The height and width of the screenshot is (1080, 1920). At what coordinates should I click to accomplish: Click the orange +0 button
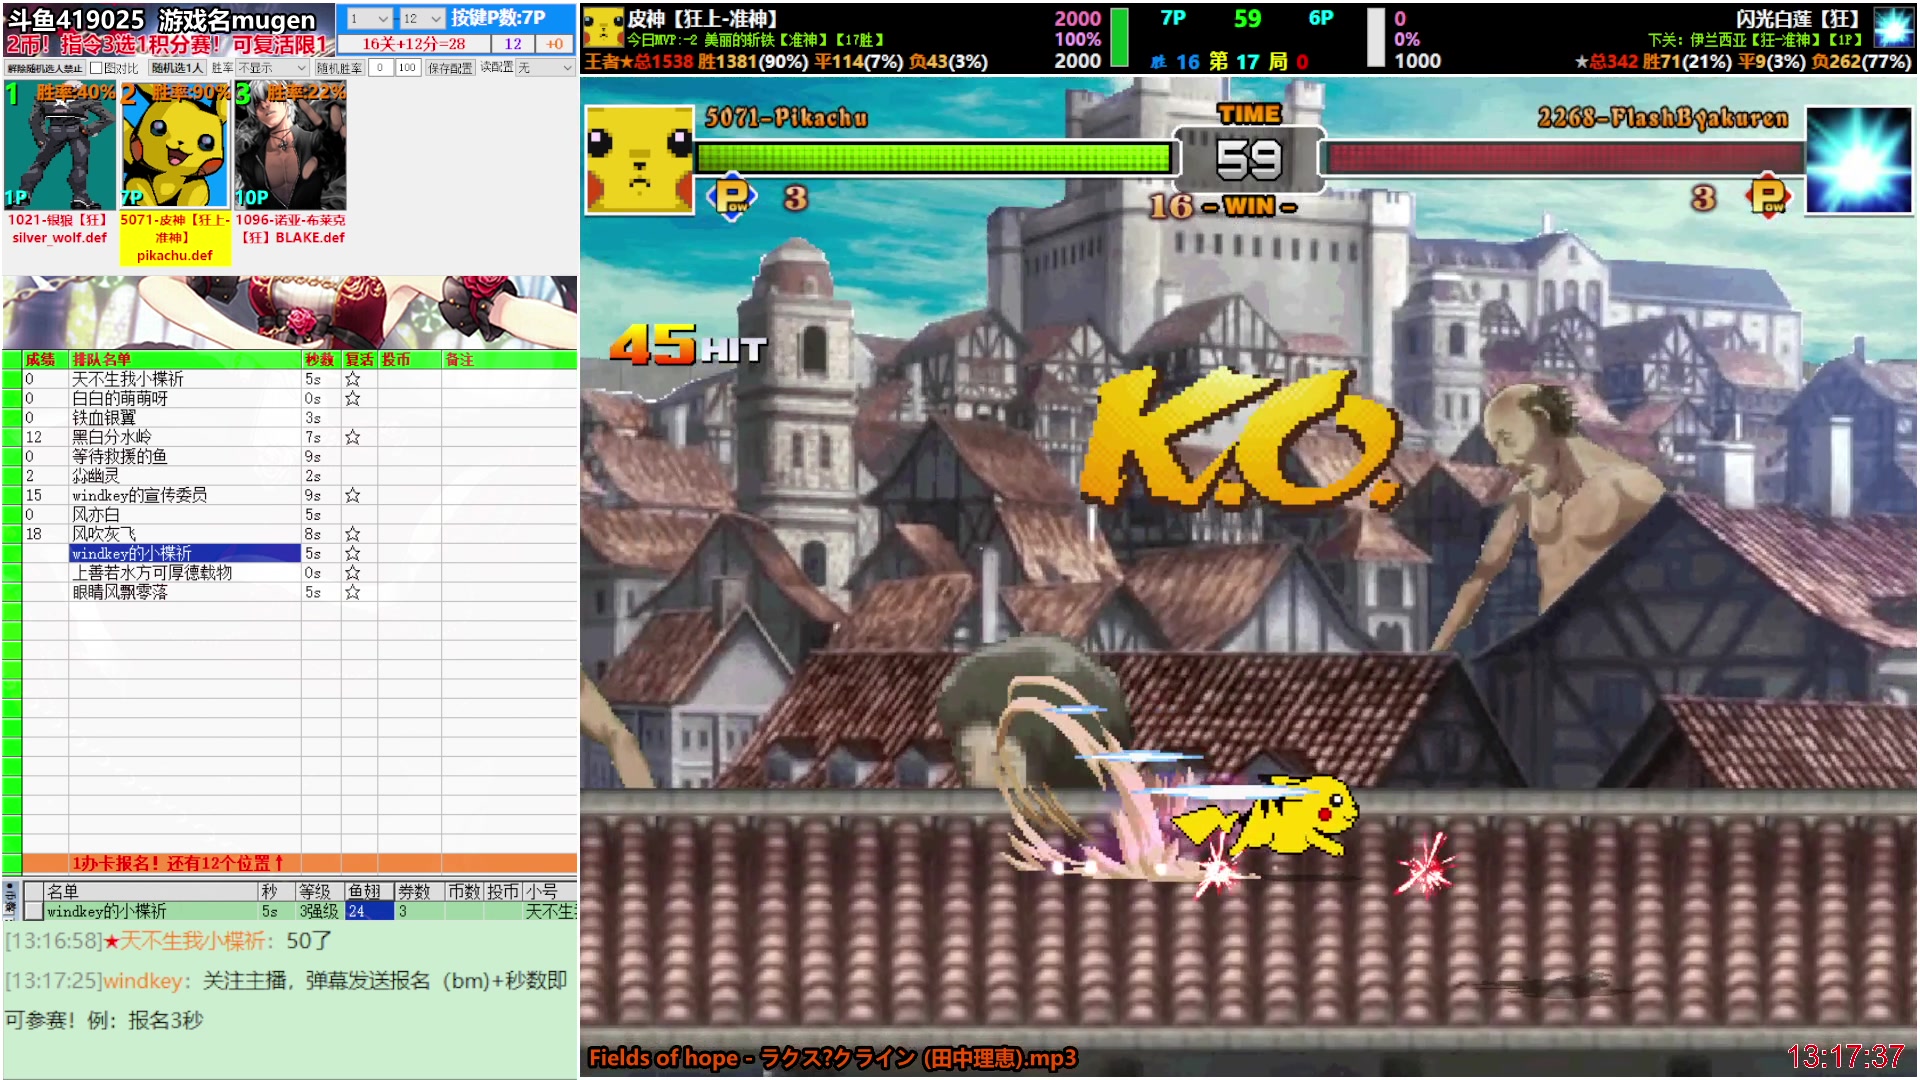554,44
